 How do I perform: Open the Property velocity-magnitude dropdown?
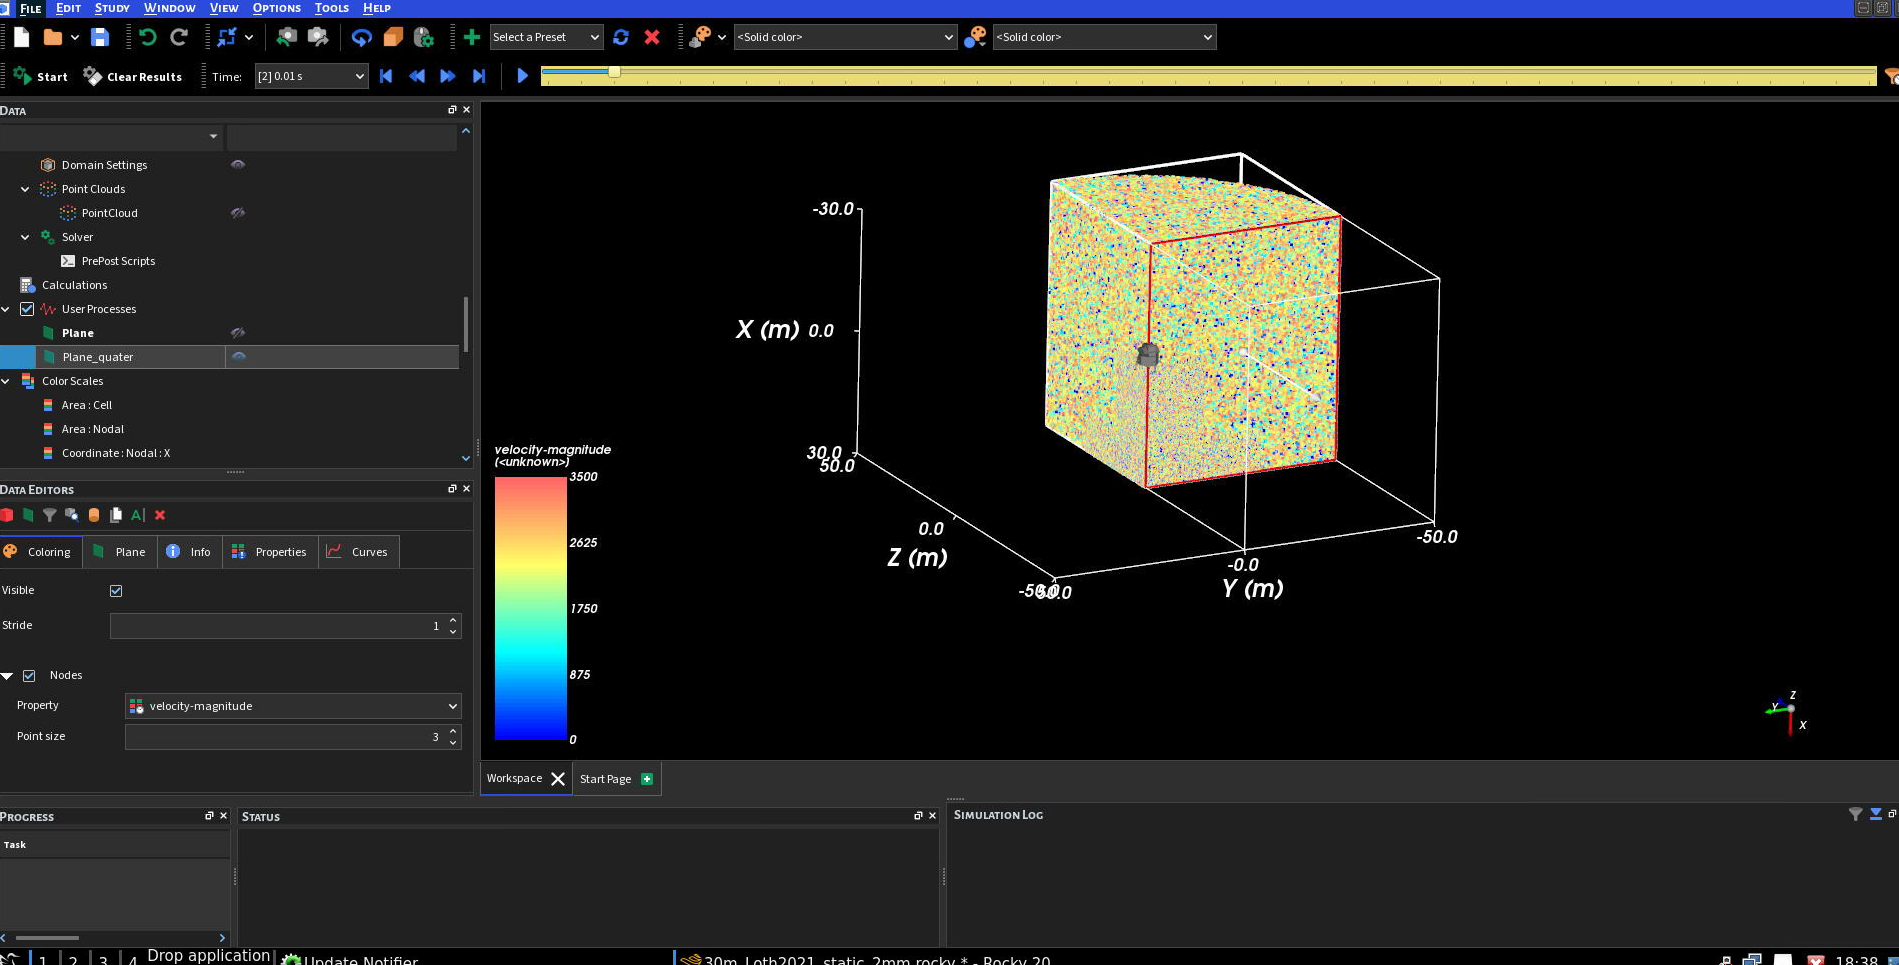pos(293,706)
